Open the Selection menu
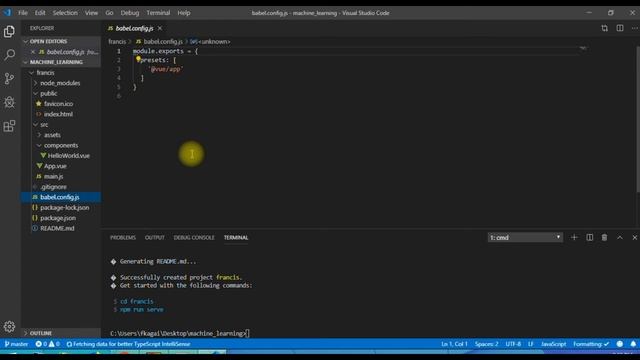 point(65,13)
